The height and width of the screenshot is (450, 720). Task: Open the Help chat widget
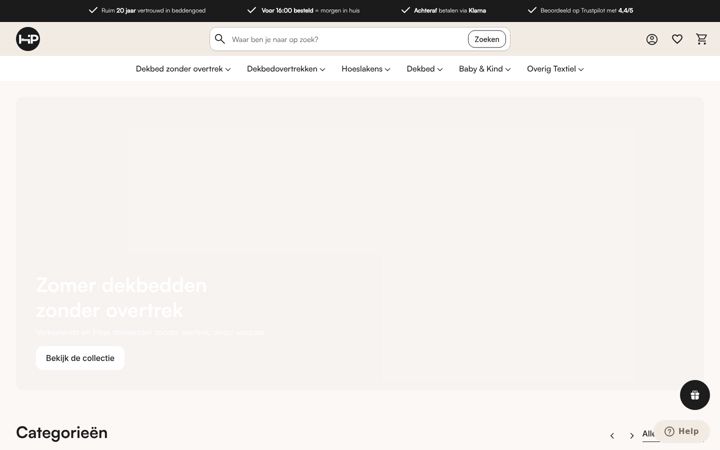pyautogui.click(x=682, y=431)
